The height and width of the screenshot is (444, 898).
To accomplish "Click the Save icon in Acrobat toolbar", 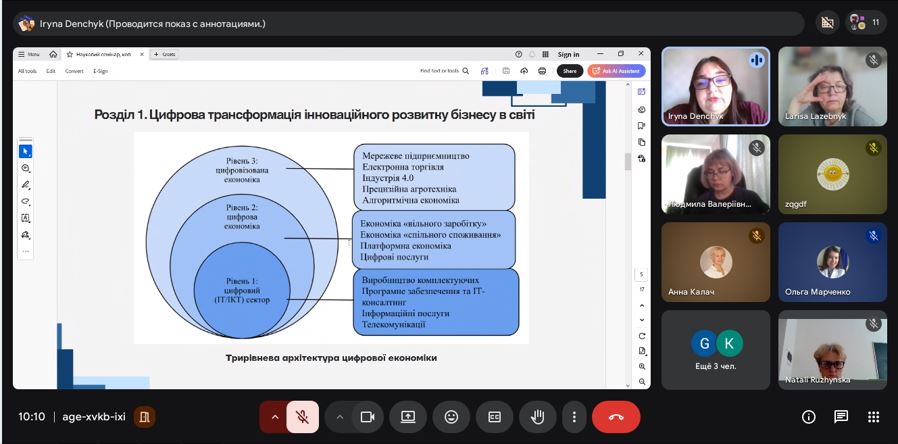I will pyautogui.click(x=506, y=71).
